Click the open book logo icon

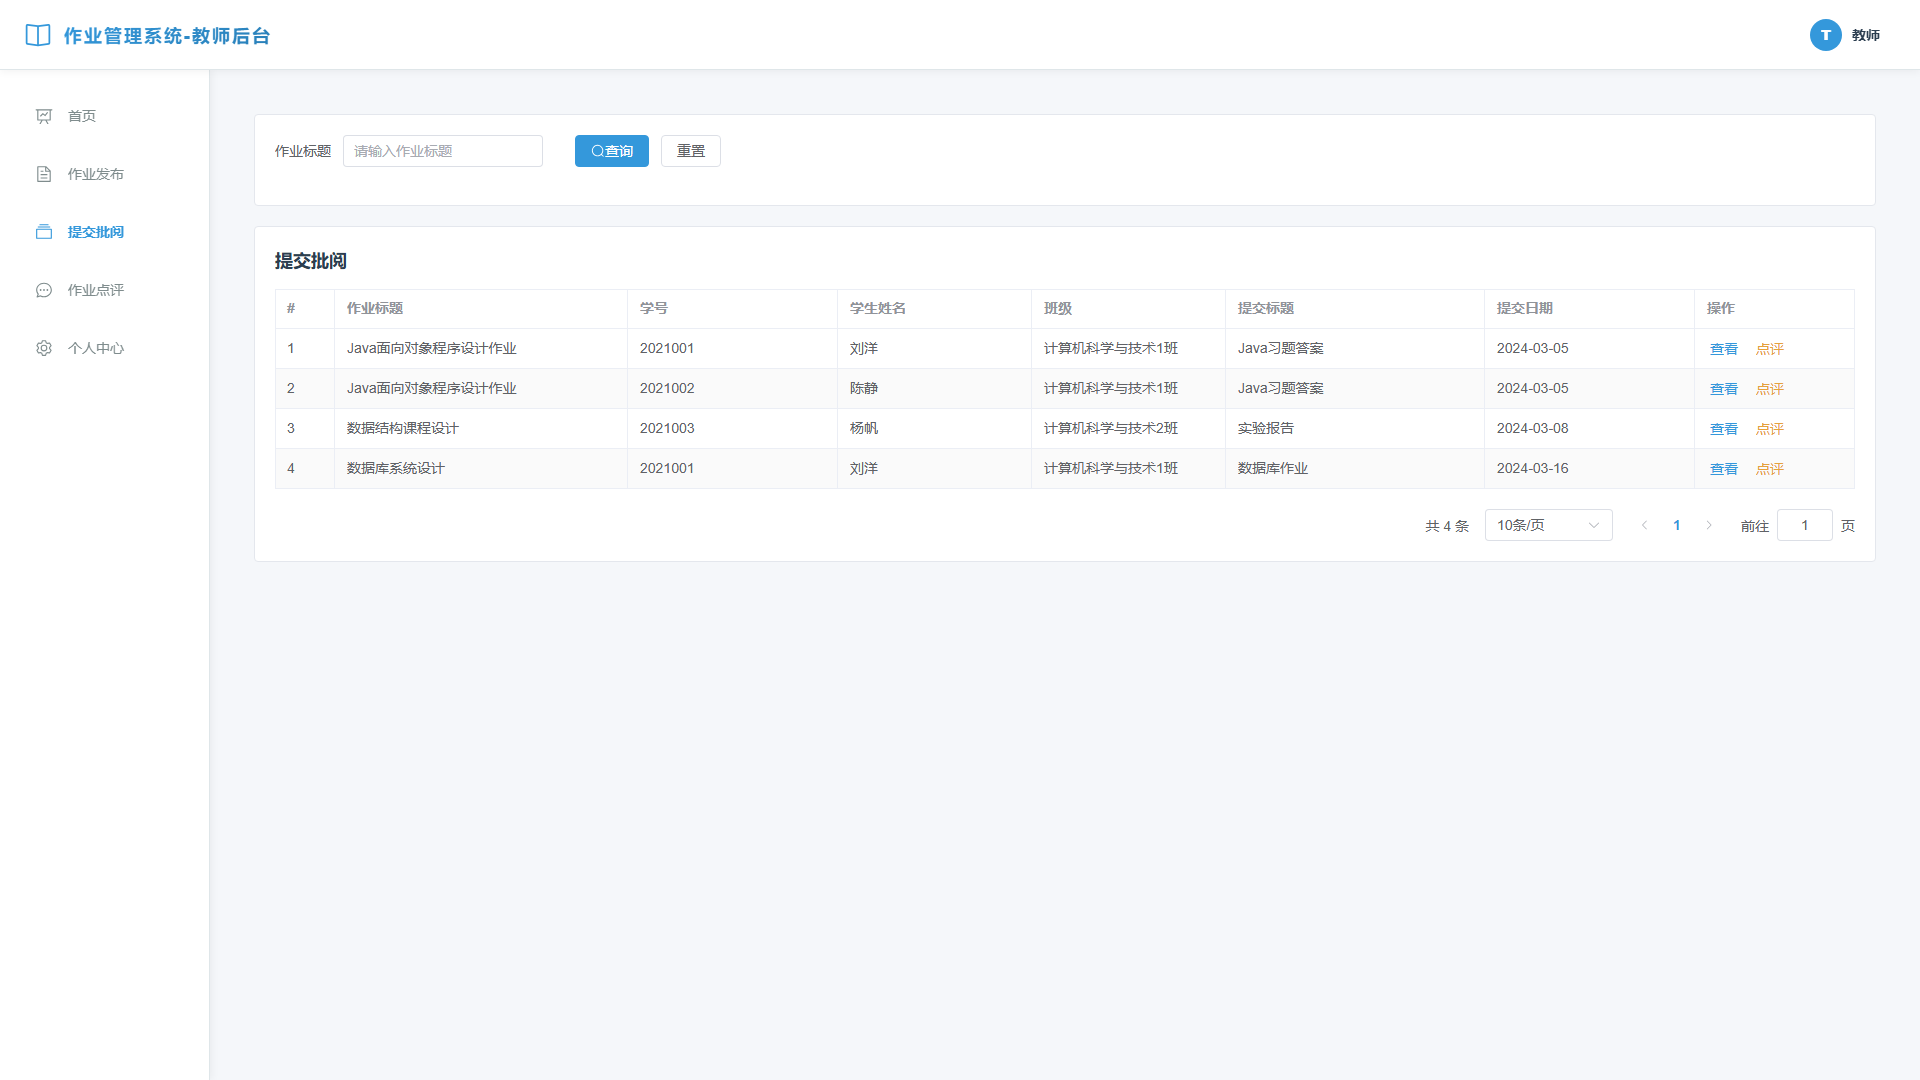[38, 35]
